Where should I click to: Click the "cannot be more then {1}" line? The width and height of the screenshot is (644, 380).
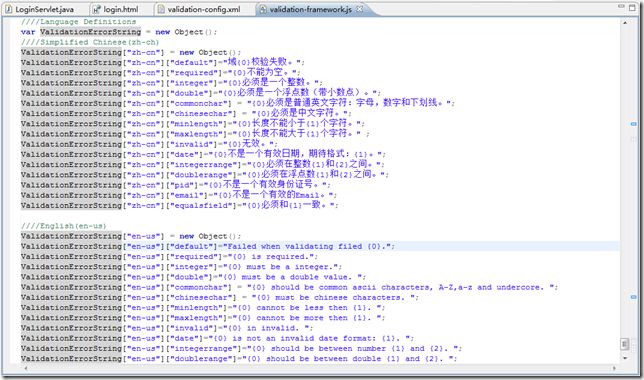point(203,318)
